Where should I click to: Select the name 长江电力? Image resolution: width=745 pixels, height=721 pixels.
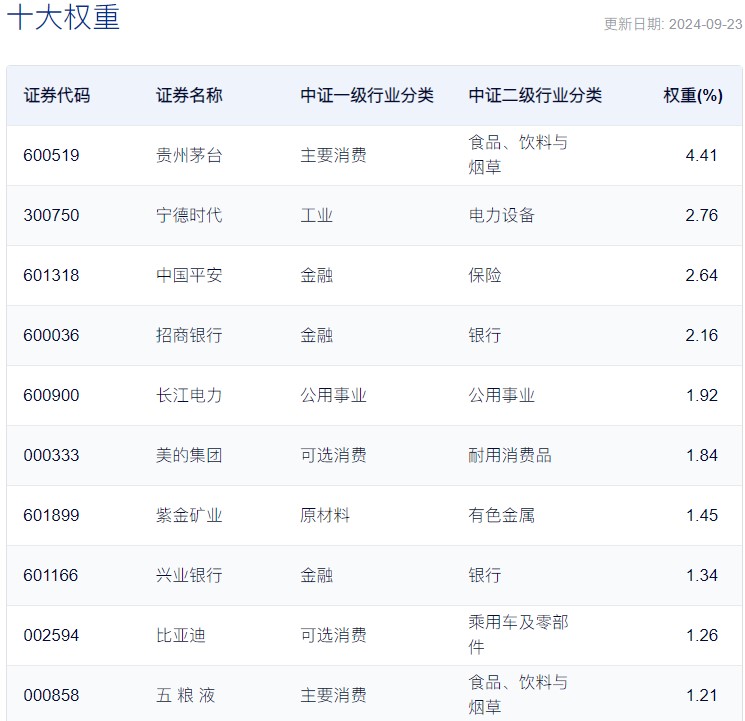(189, 395)
